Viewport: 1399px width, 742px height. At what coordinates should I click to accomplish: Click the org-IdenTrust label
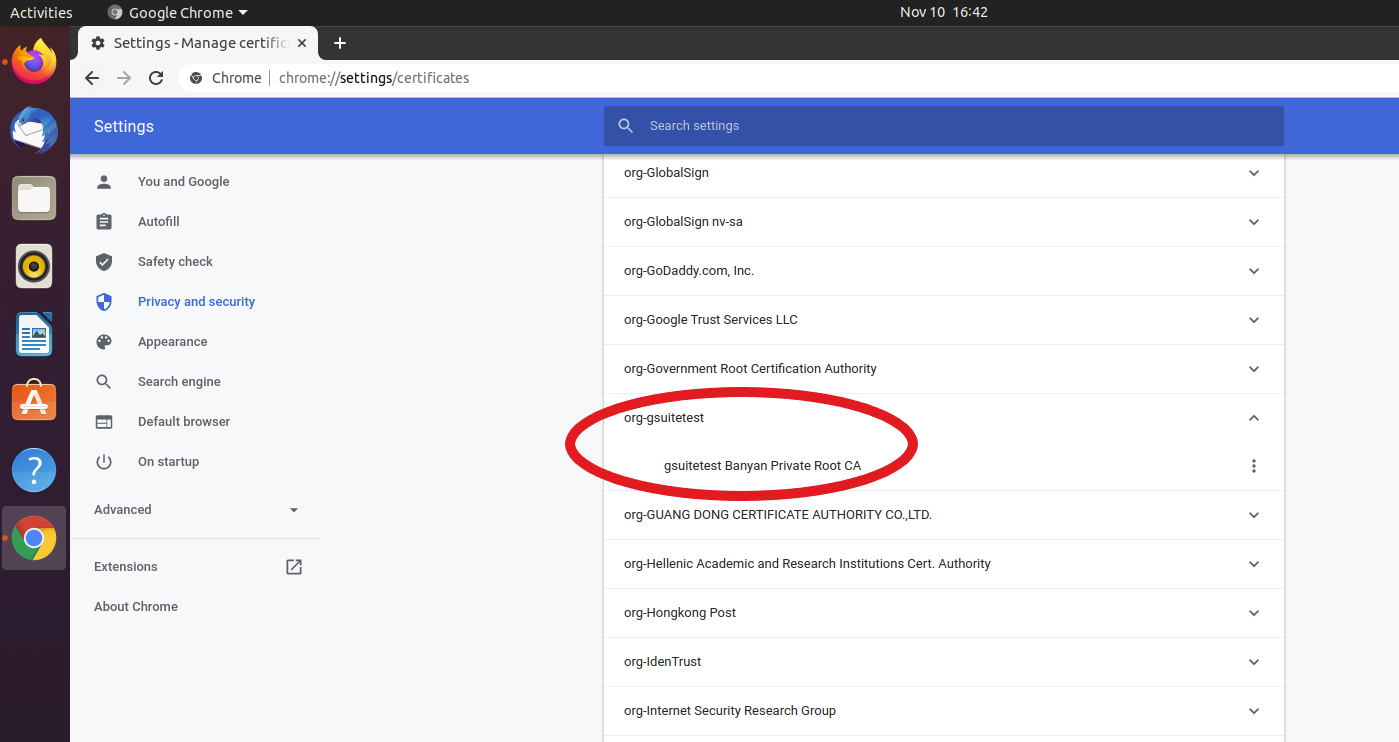661,662
